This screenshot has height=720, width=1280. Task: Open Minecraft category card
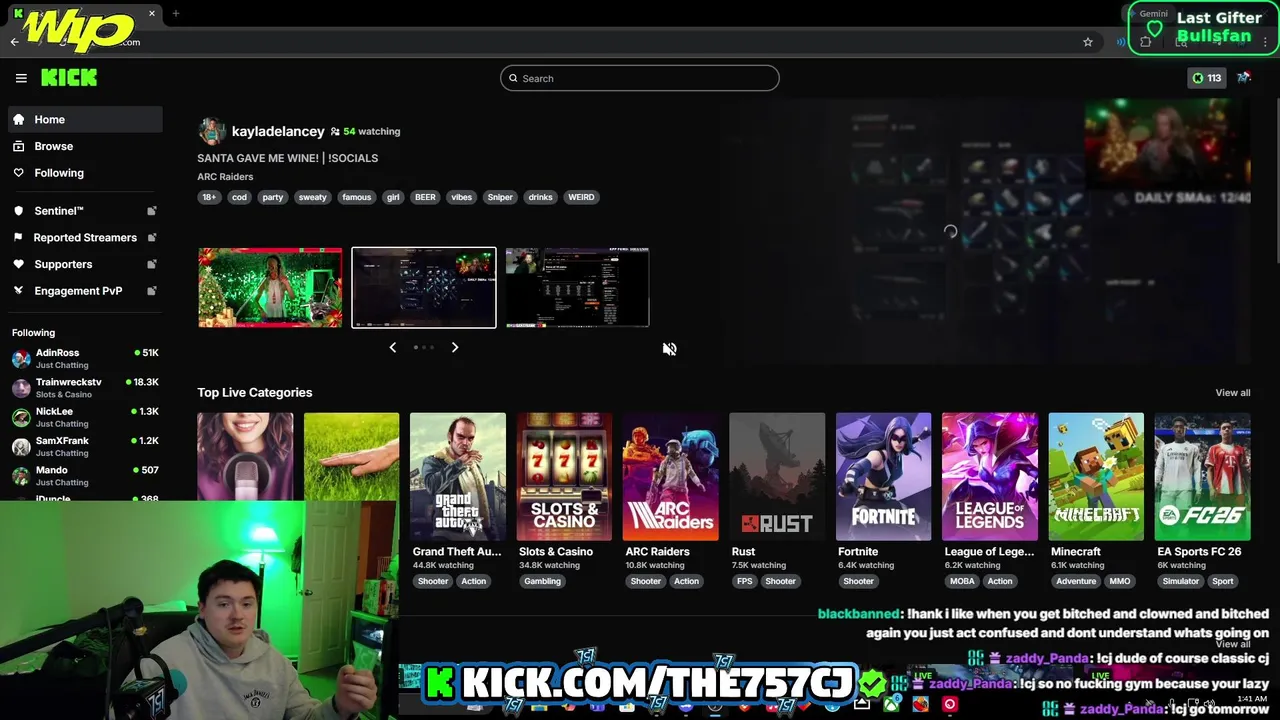coord(1096,477)
